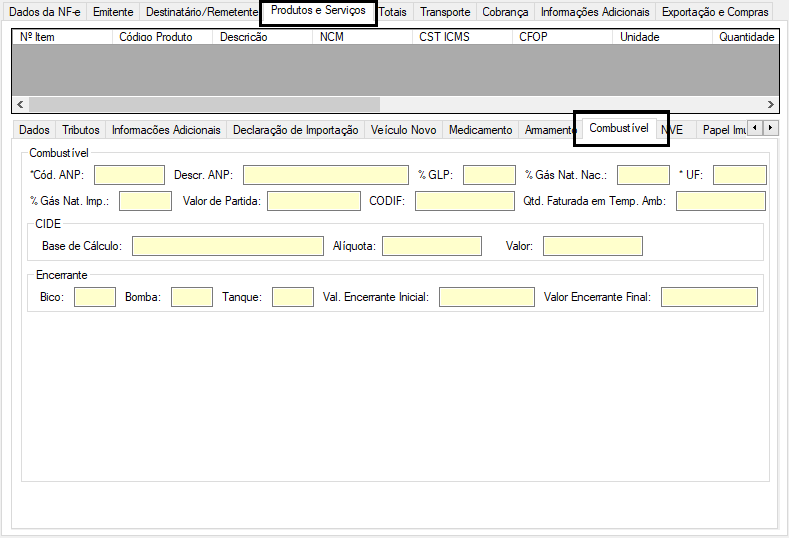The height and width of the screenshot is (538, 789).
Task: Focus the UF input field
Action: point(740,175)
